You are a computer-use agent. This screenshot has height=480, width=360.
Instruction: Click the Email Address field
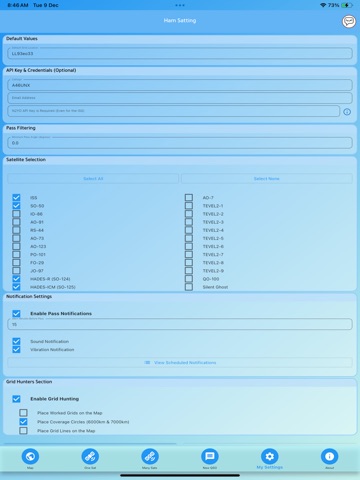[180, 98]
